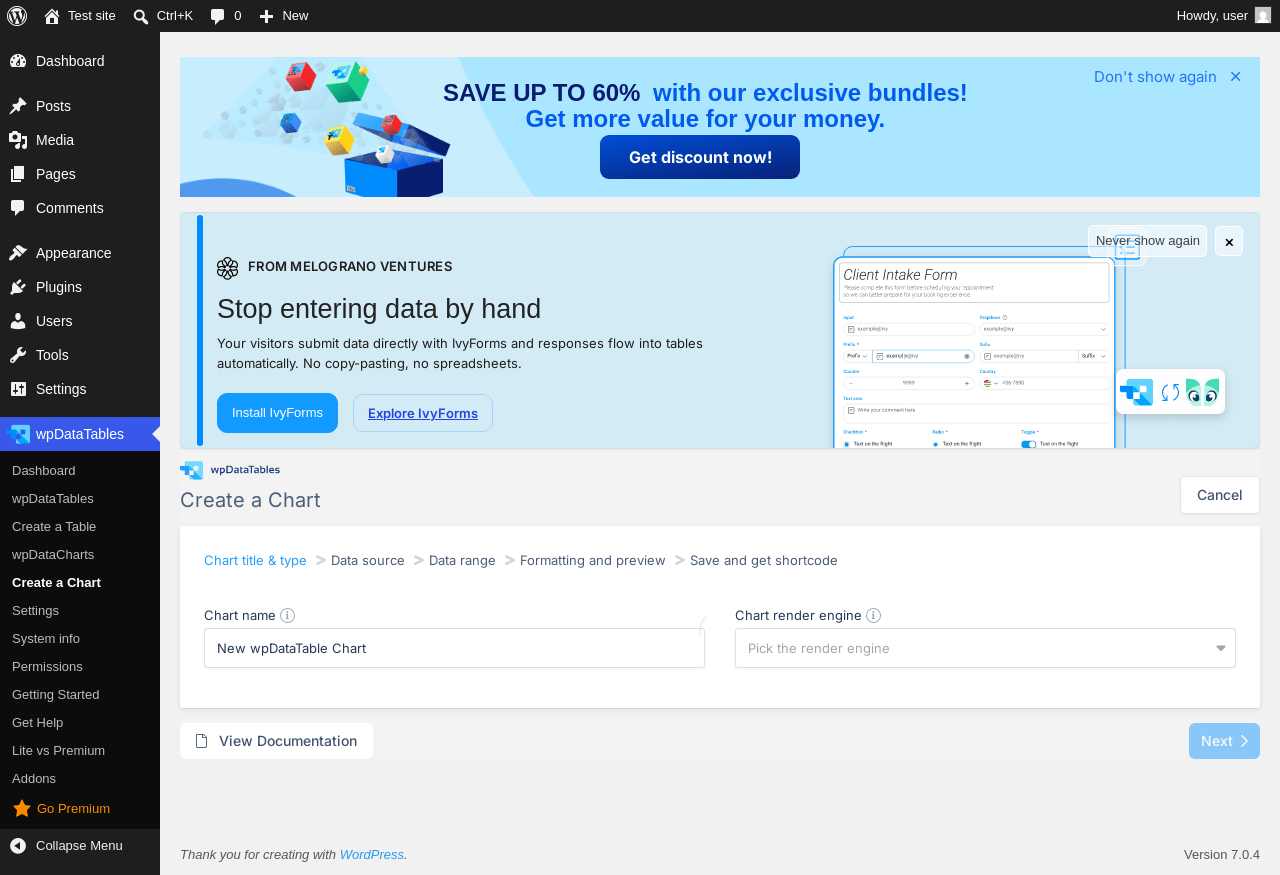Click the Go Premium star icon
This screenshot has width=1280, height=875.
pyautogui.click(x=22, y=808)
